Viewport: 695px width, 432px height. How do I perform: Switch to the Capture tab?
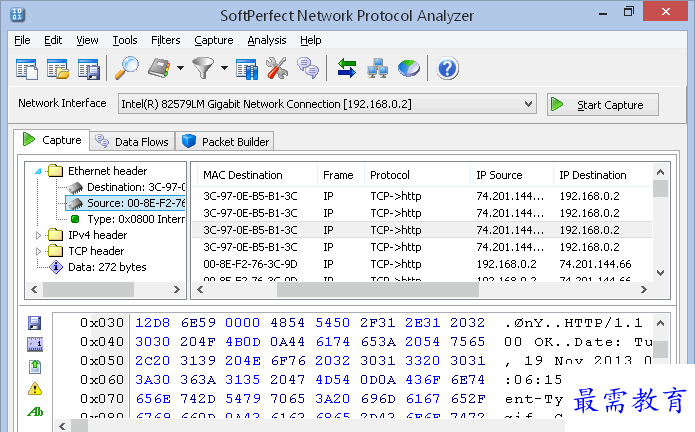(x=52, y=140)
